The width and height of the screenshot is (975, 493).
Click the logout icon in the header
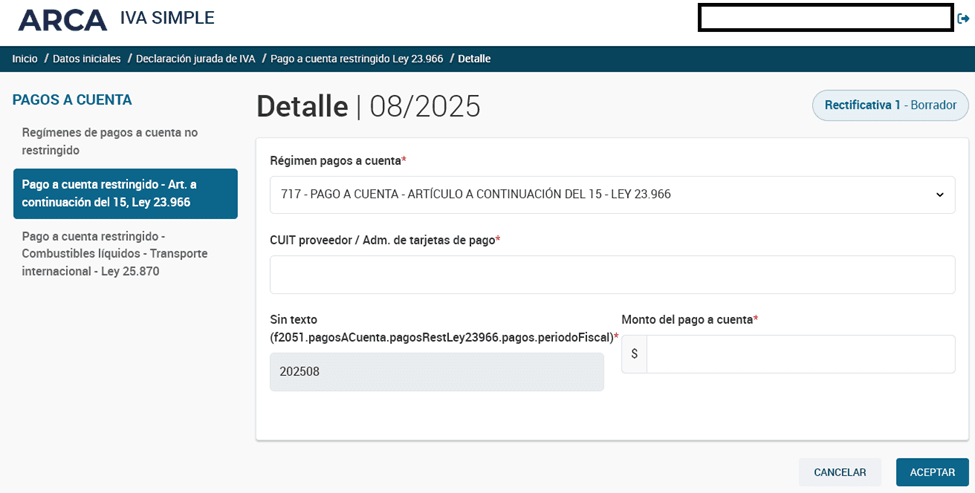click(963, 19)
